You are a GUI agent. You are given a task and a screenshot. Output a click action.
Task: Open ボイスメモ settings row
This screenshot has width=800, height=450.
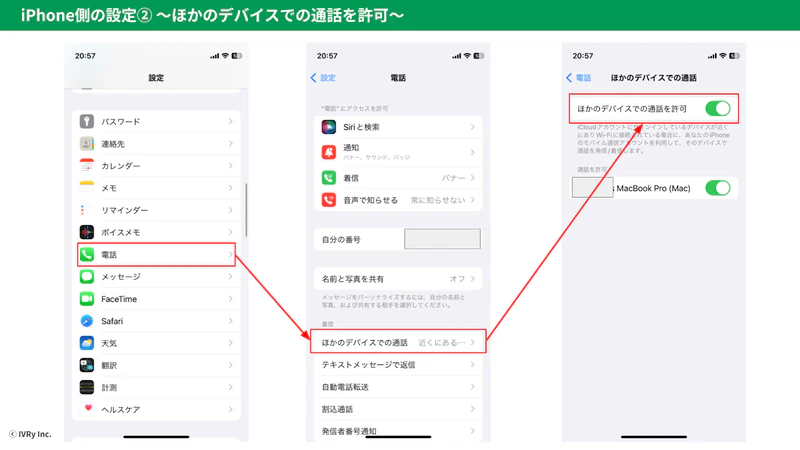(156, 232)
